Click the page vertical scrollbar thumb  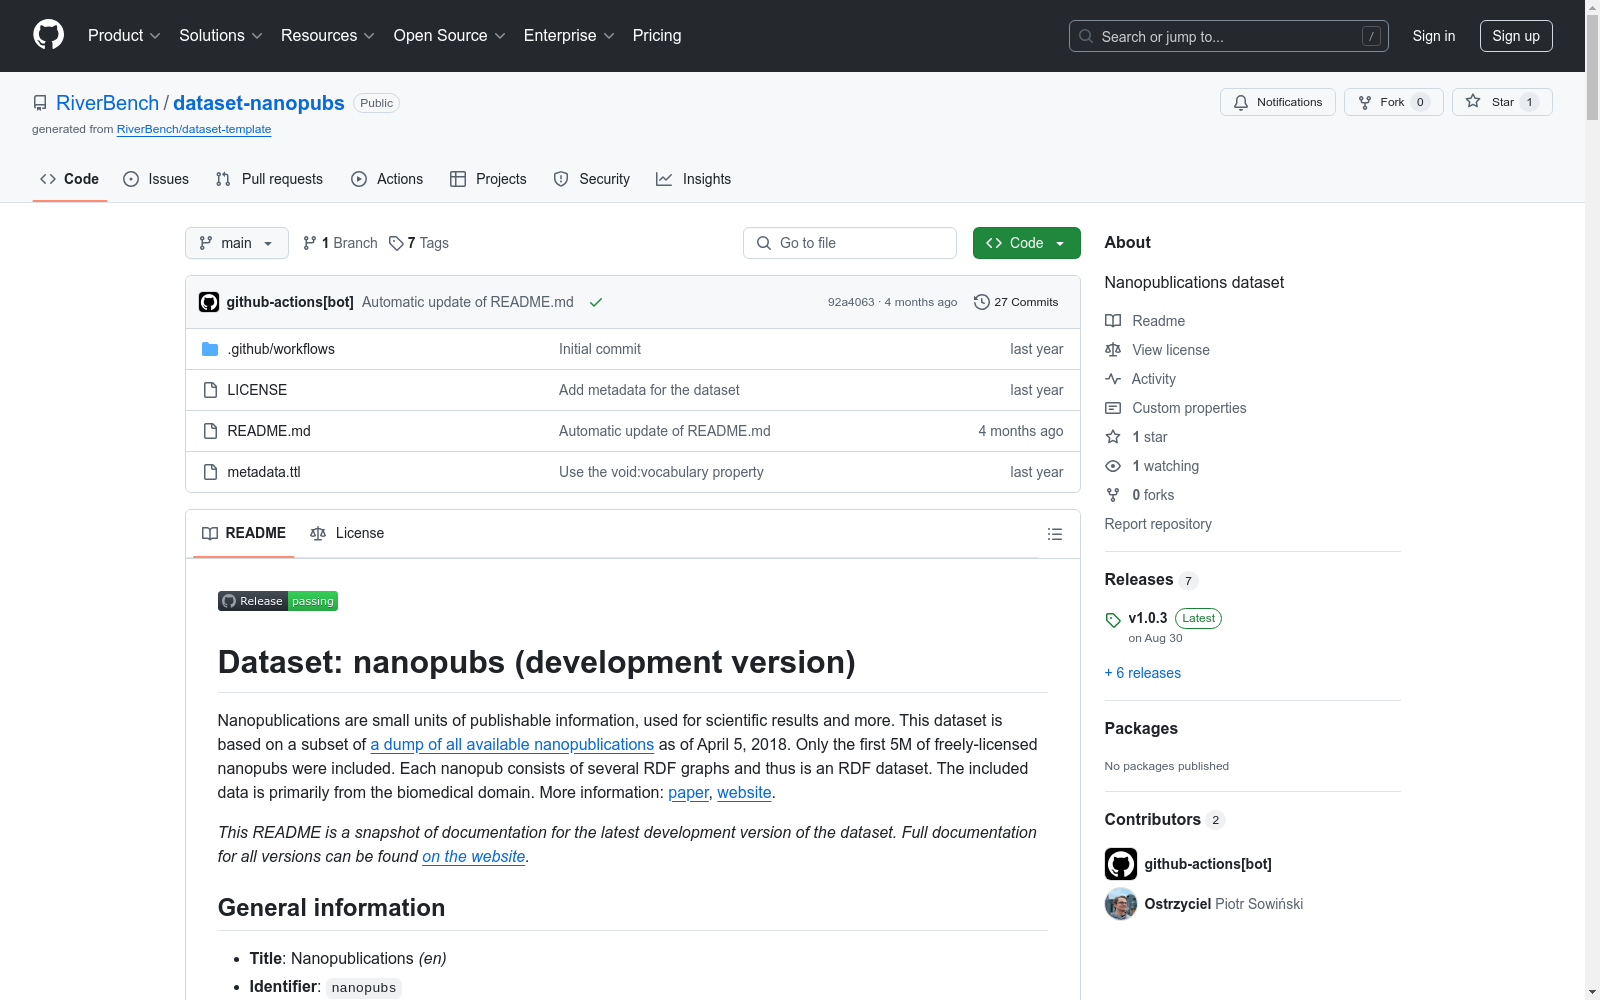tap(1592, 68)
